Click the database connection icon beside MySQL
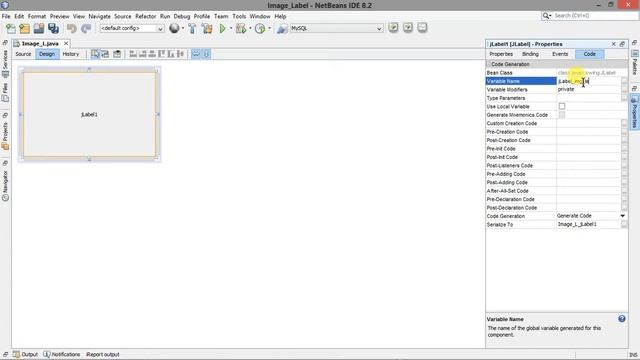Viewport: 640px width, 360px height. point(281,28)
